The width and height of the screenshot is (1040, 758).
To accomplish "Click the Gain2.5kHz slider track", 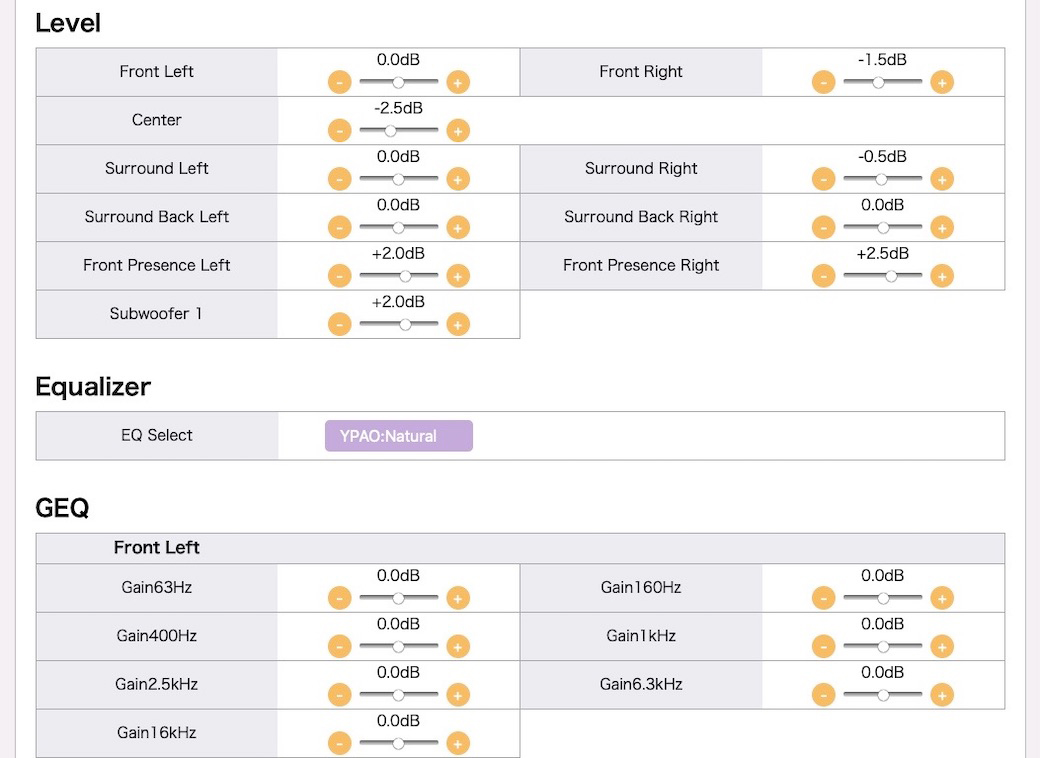I will [399, 695].
